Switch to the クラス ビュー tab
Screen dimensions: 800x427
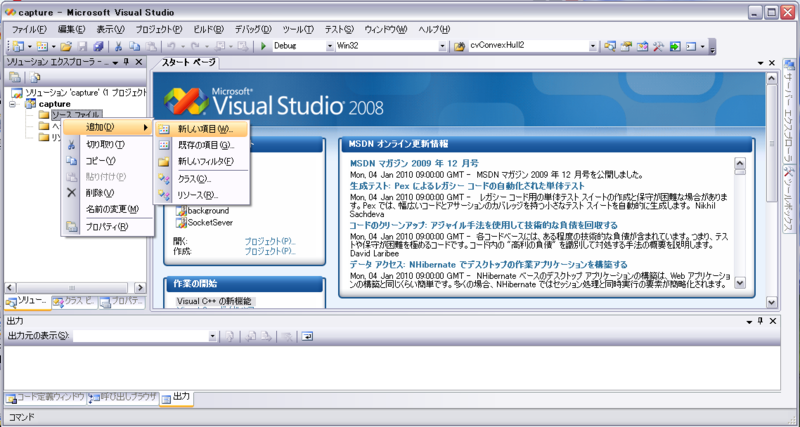click(x=74, y=302)
